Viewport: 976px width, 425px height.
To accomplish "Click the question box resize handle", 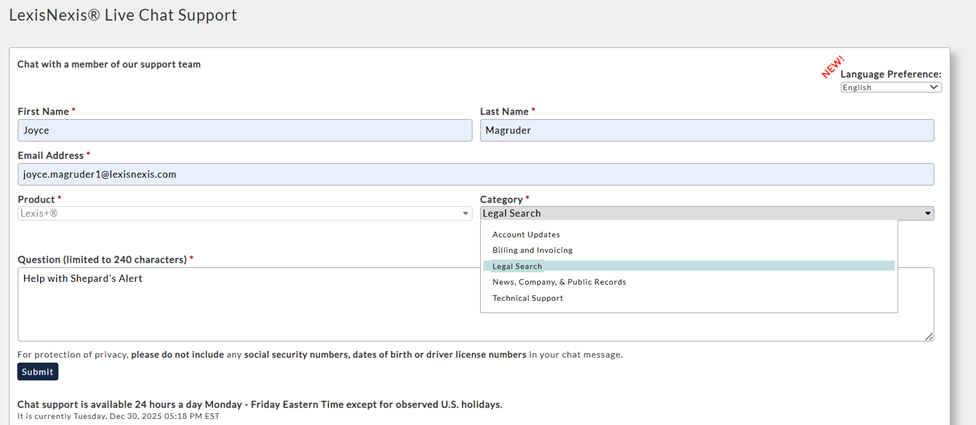I will 929,337.
